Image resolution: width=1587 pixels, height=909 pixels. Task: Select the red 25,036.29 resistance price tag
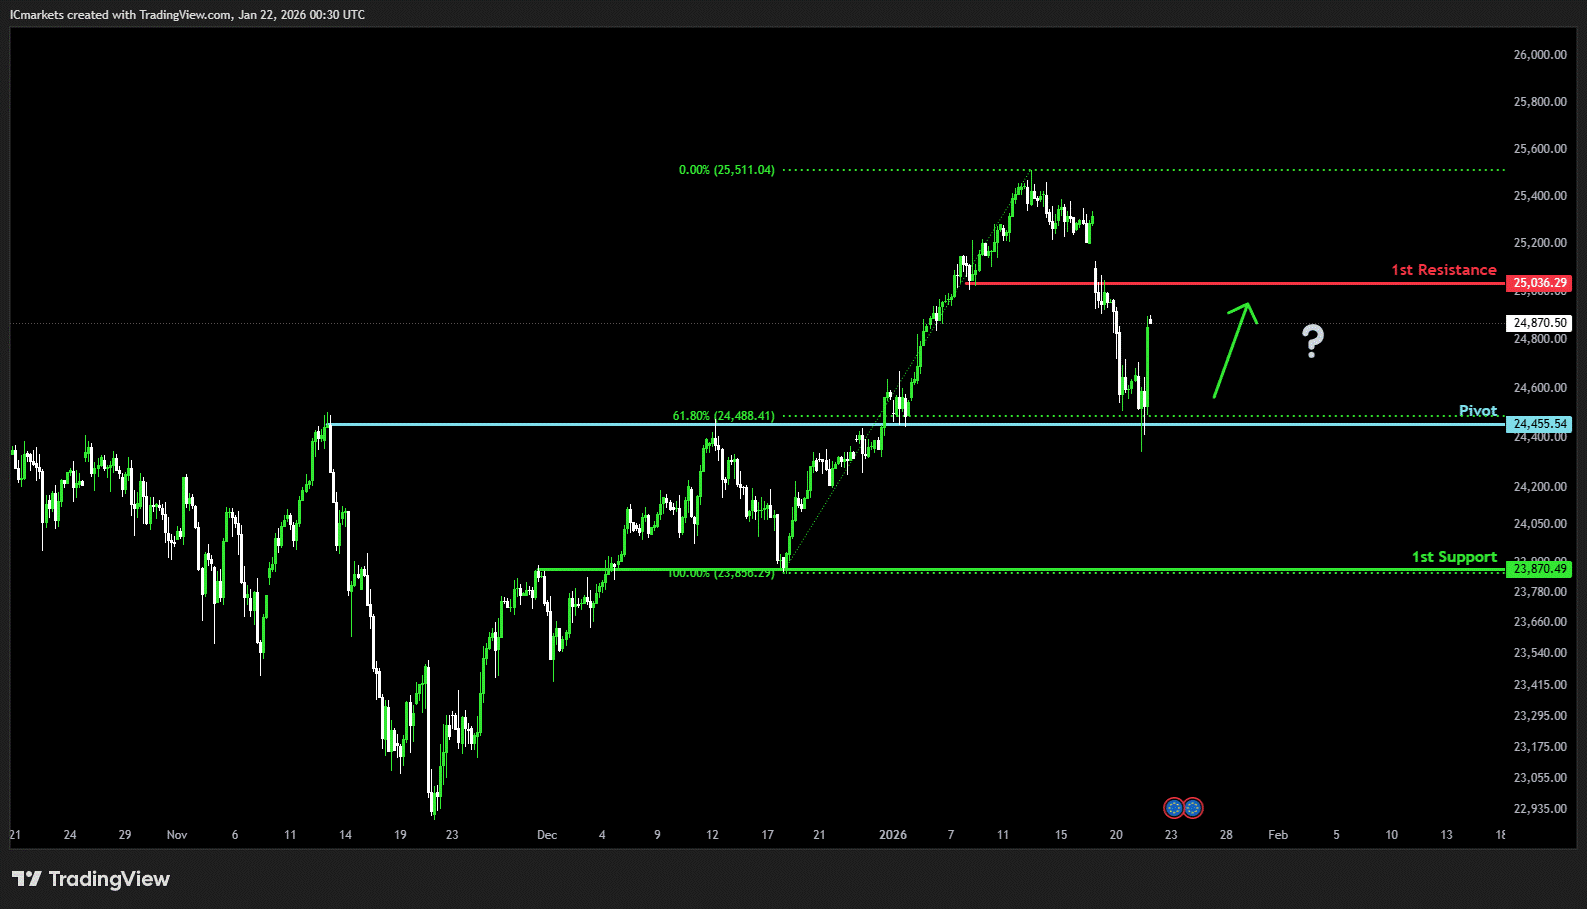[x=1539, y=283]
